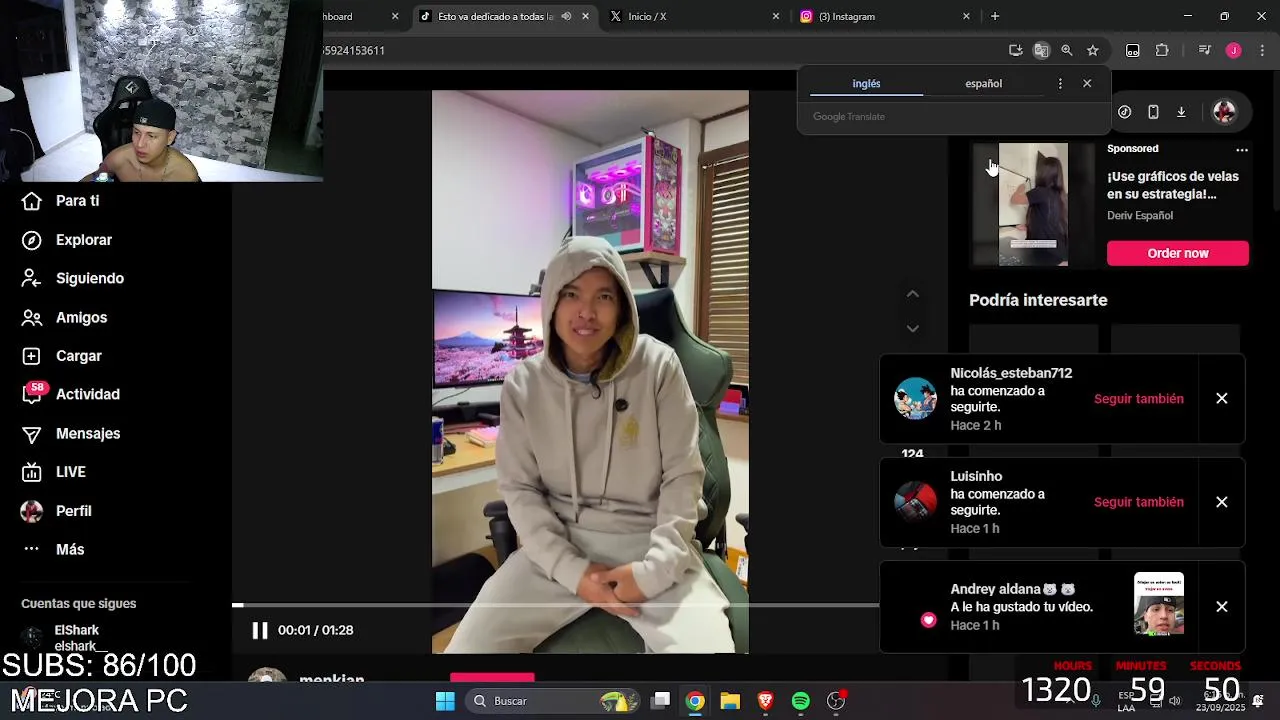Image resolution: width=1280 pixels, height=720 pixels.
Task: Go to the Siguiendo feed
Action: click(x=74, y=278)
